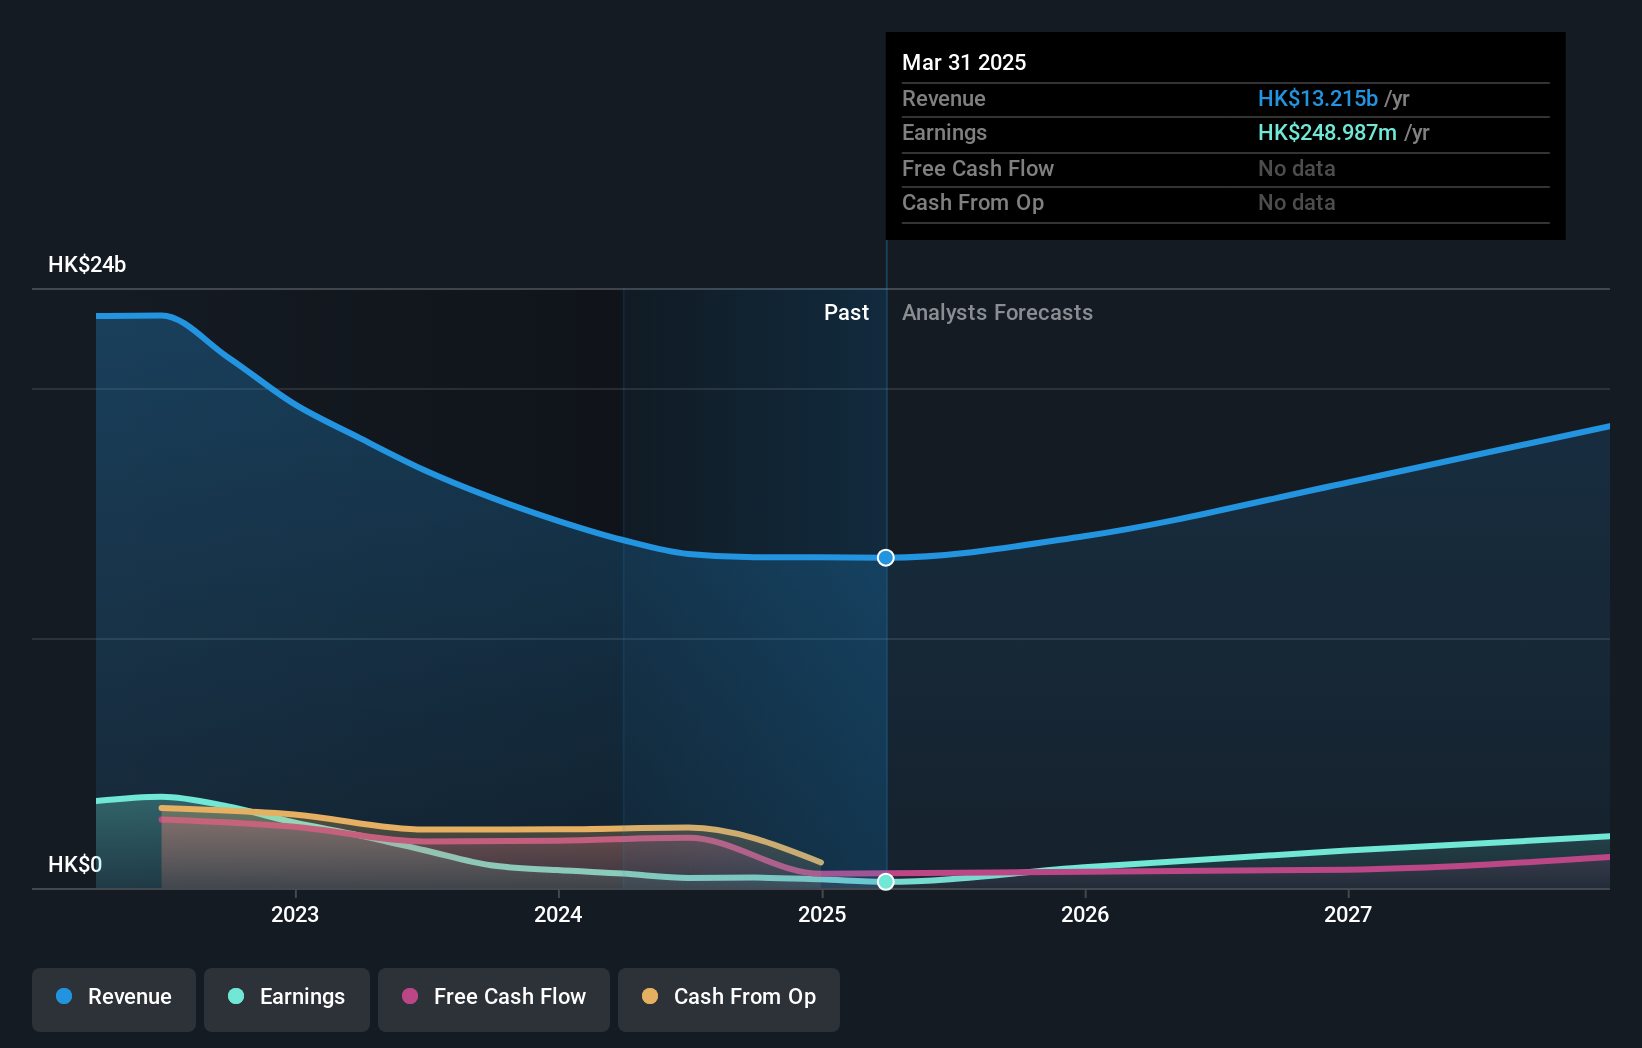Click the Mar 31 2025 tooltip date
The height and width of the screenshot is (1048, 1642).
tap(964, 62)
